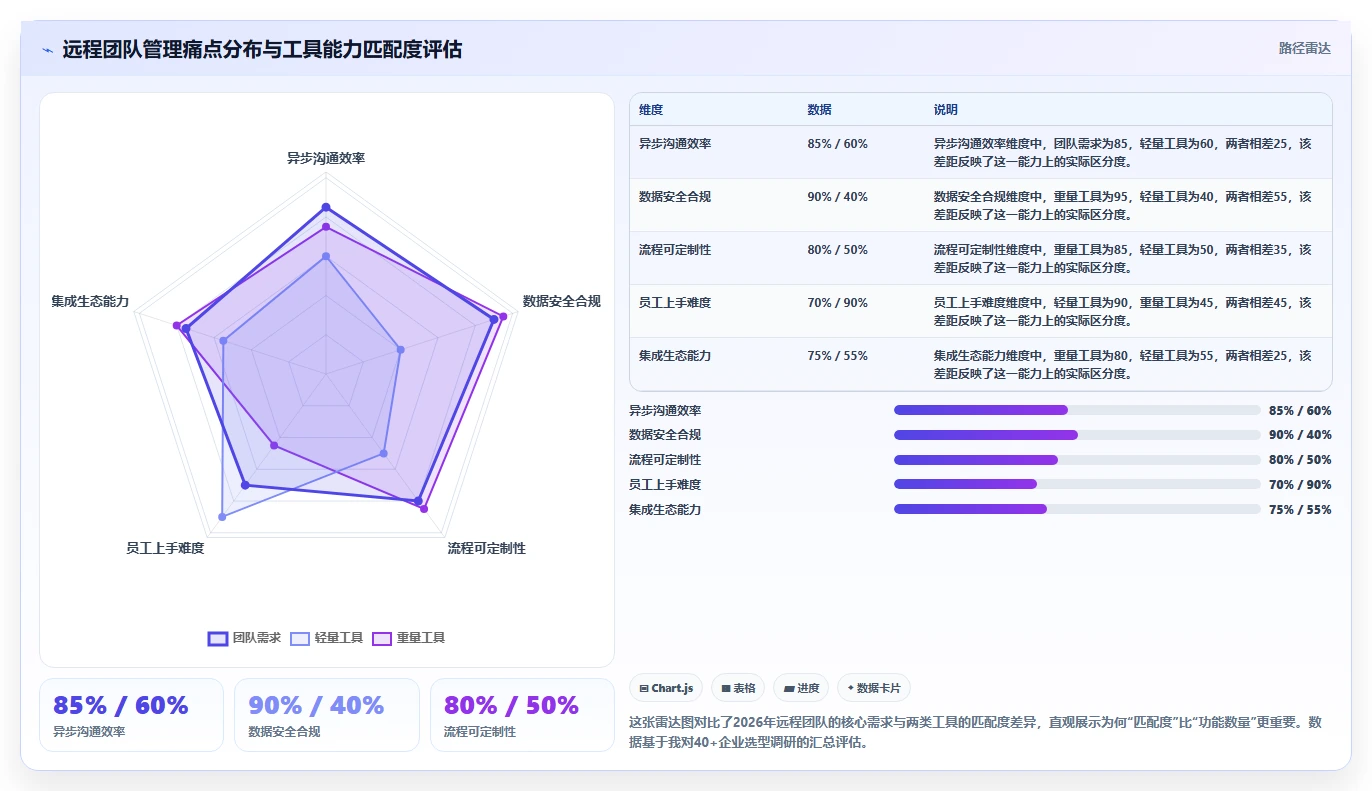
Task: Click radar axis label 员工上手难度
Action: [x=165, y=548]
